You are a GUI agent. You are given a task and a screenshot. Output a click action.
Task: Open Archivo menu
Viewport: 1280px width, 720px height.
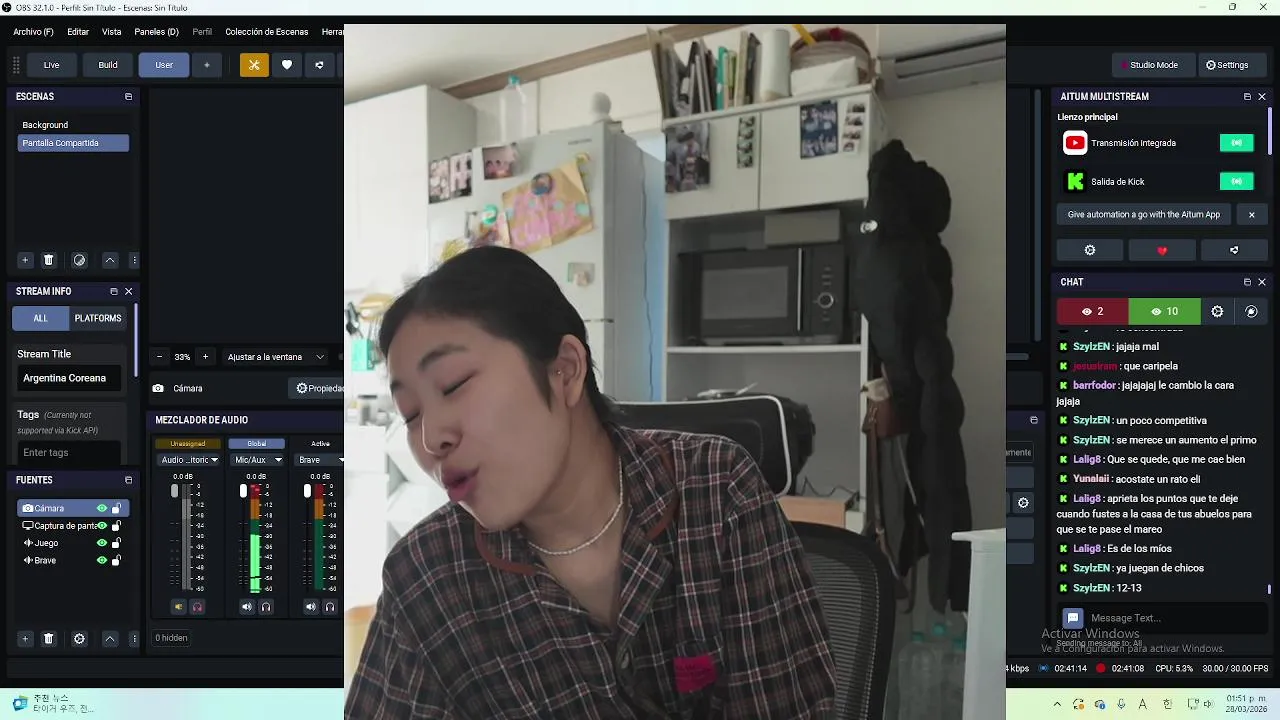click(33, 32)
